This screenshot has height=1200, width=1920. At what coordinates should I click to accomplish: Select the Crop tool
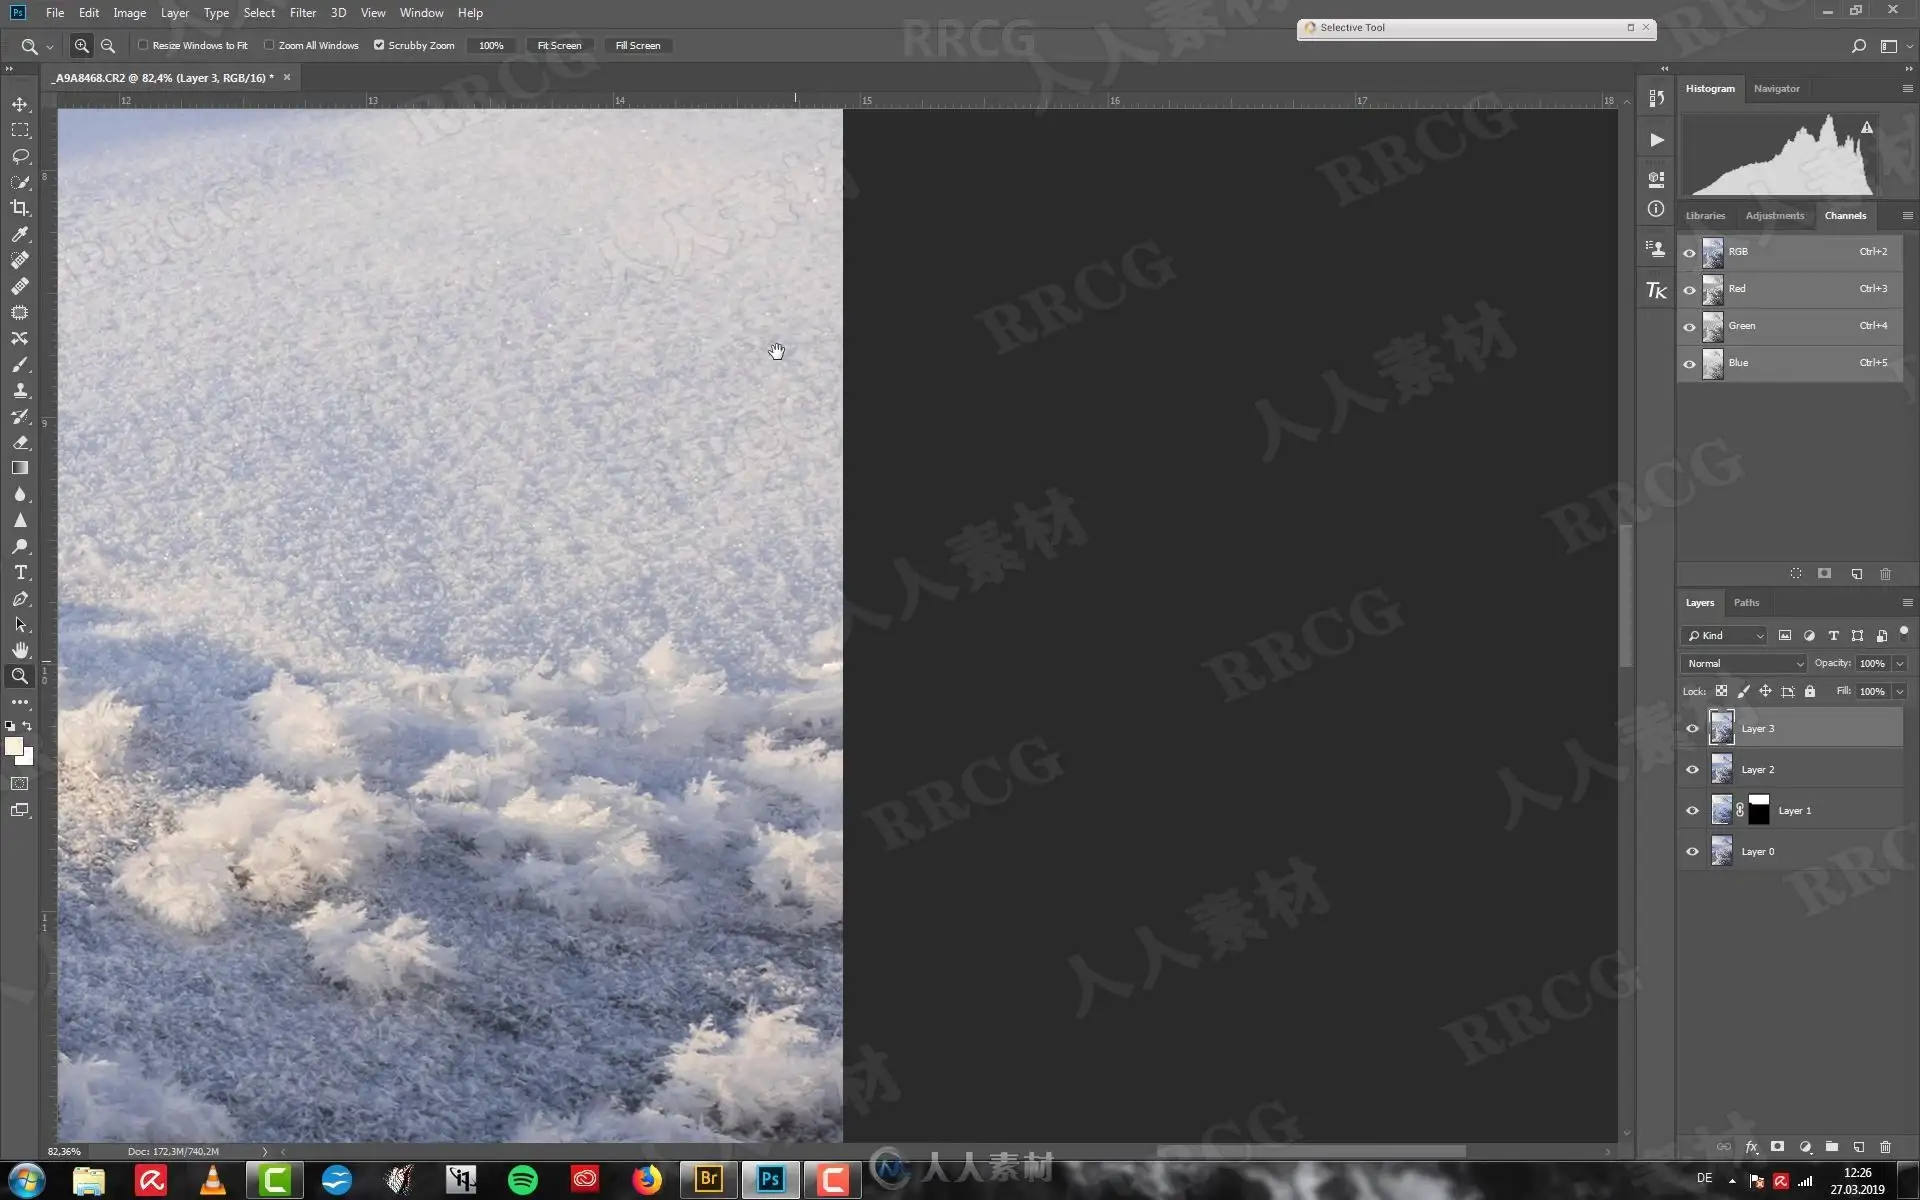point(20,208)
